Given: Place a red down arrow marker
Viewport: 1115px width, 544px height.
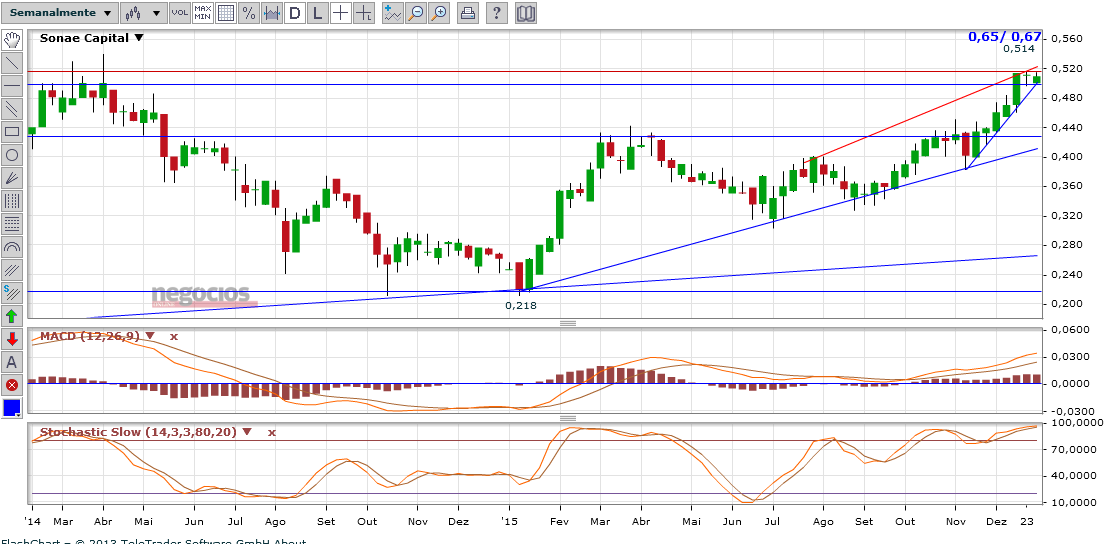Looking at the screenshot, I should coord(12,339).
